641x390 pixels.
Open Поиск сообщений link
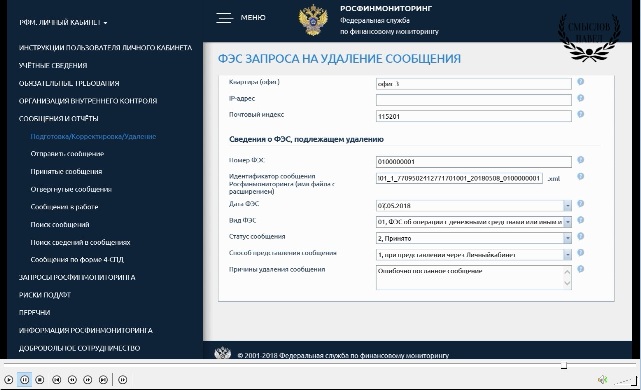[x=60, y=224]
